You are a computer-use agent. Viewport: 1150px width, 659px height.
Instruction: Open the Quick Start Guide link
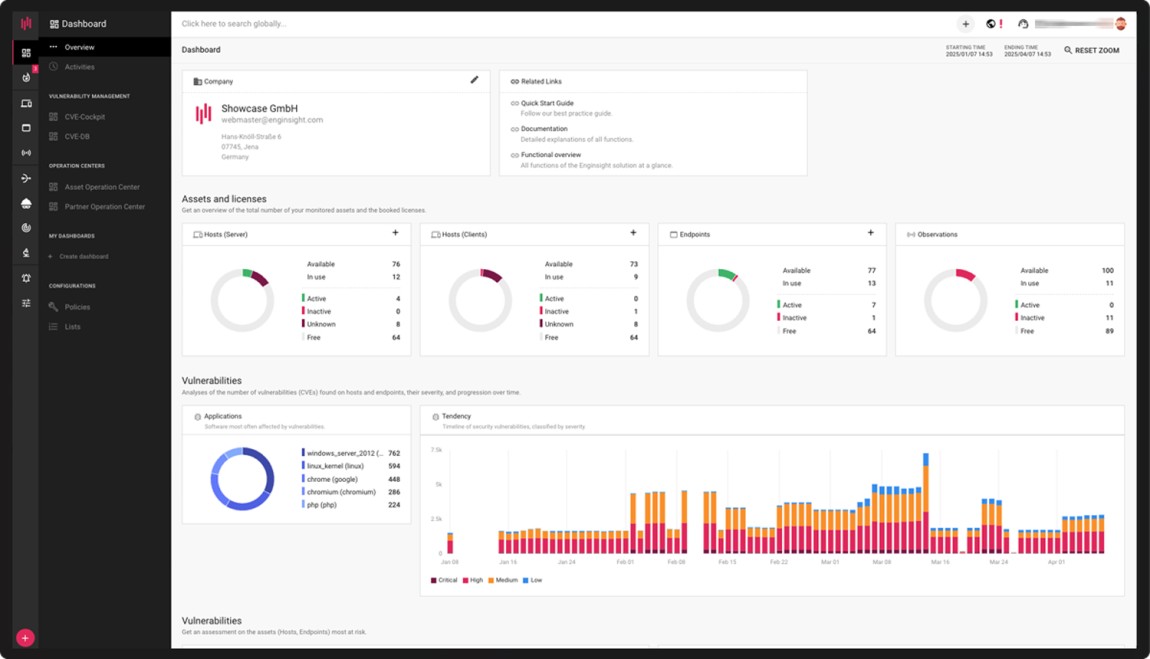pyautogui.click(x=547, y=103)
